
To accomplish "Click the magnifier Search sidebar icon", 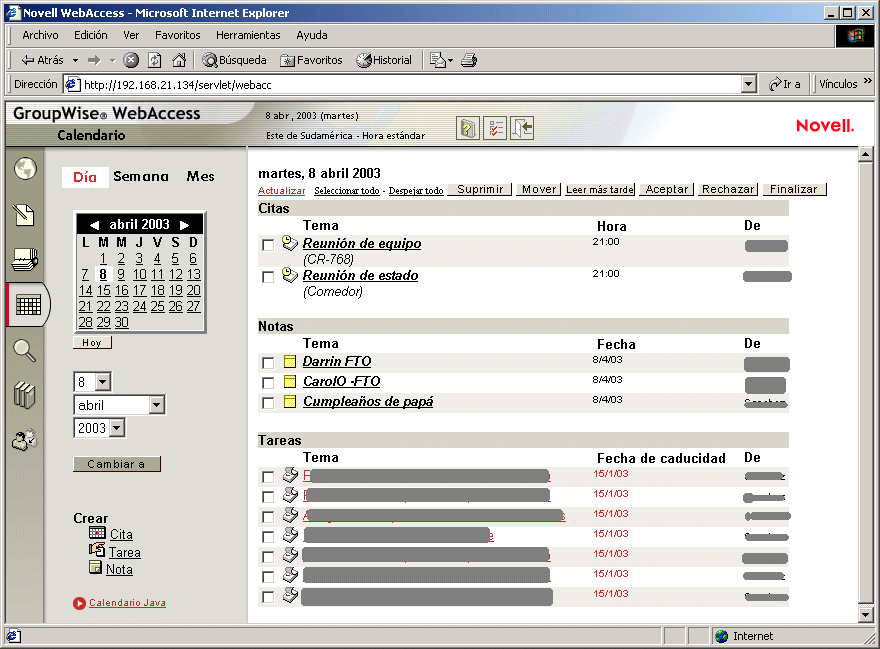I will [x=25, y=350].
